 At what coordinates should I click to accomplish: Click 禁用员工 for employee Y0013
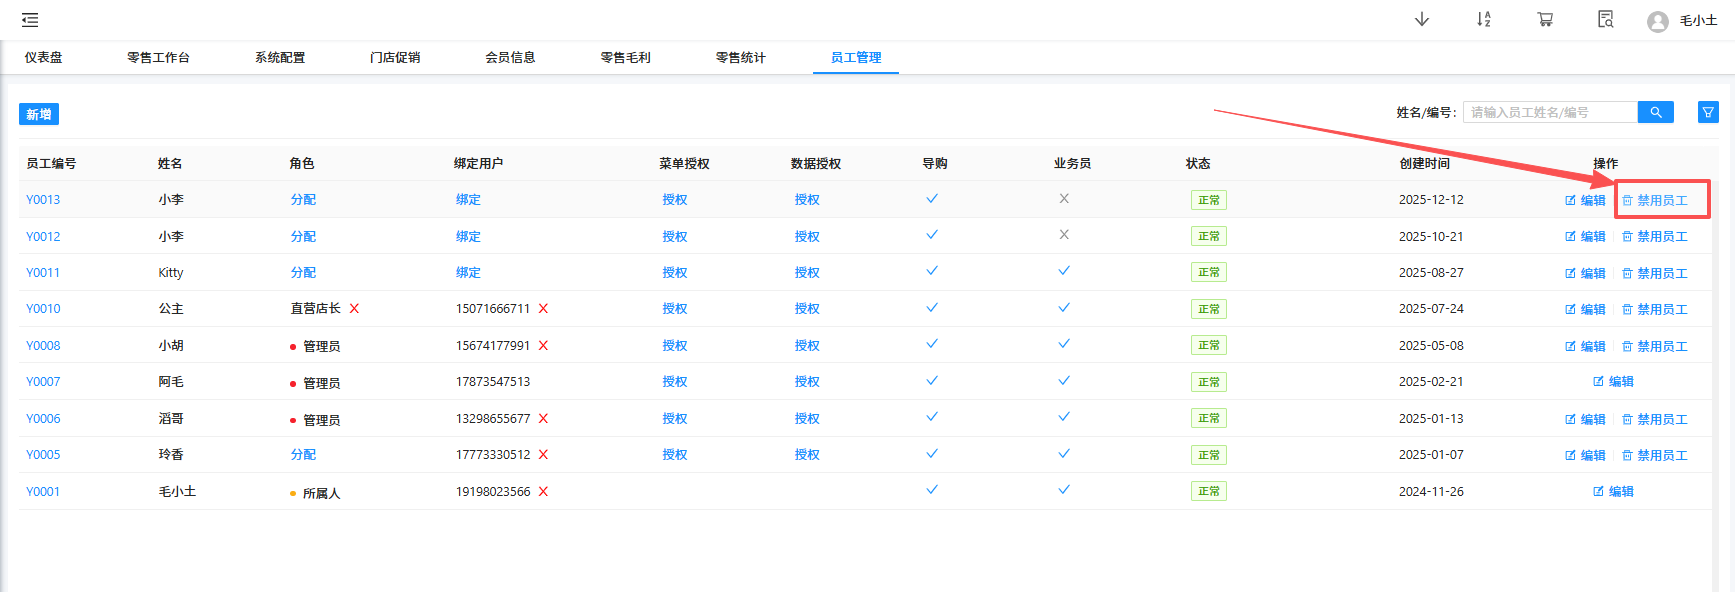click(x=1655, y=201)
